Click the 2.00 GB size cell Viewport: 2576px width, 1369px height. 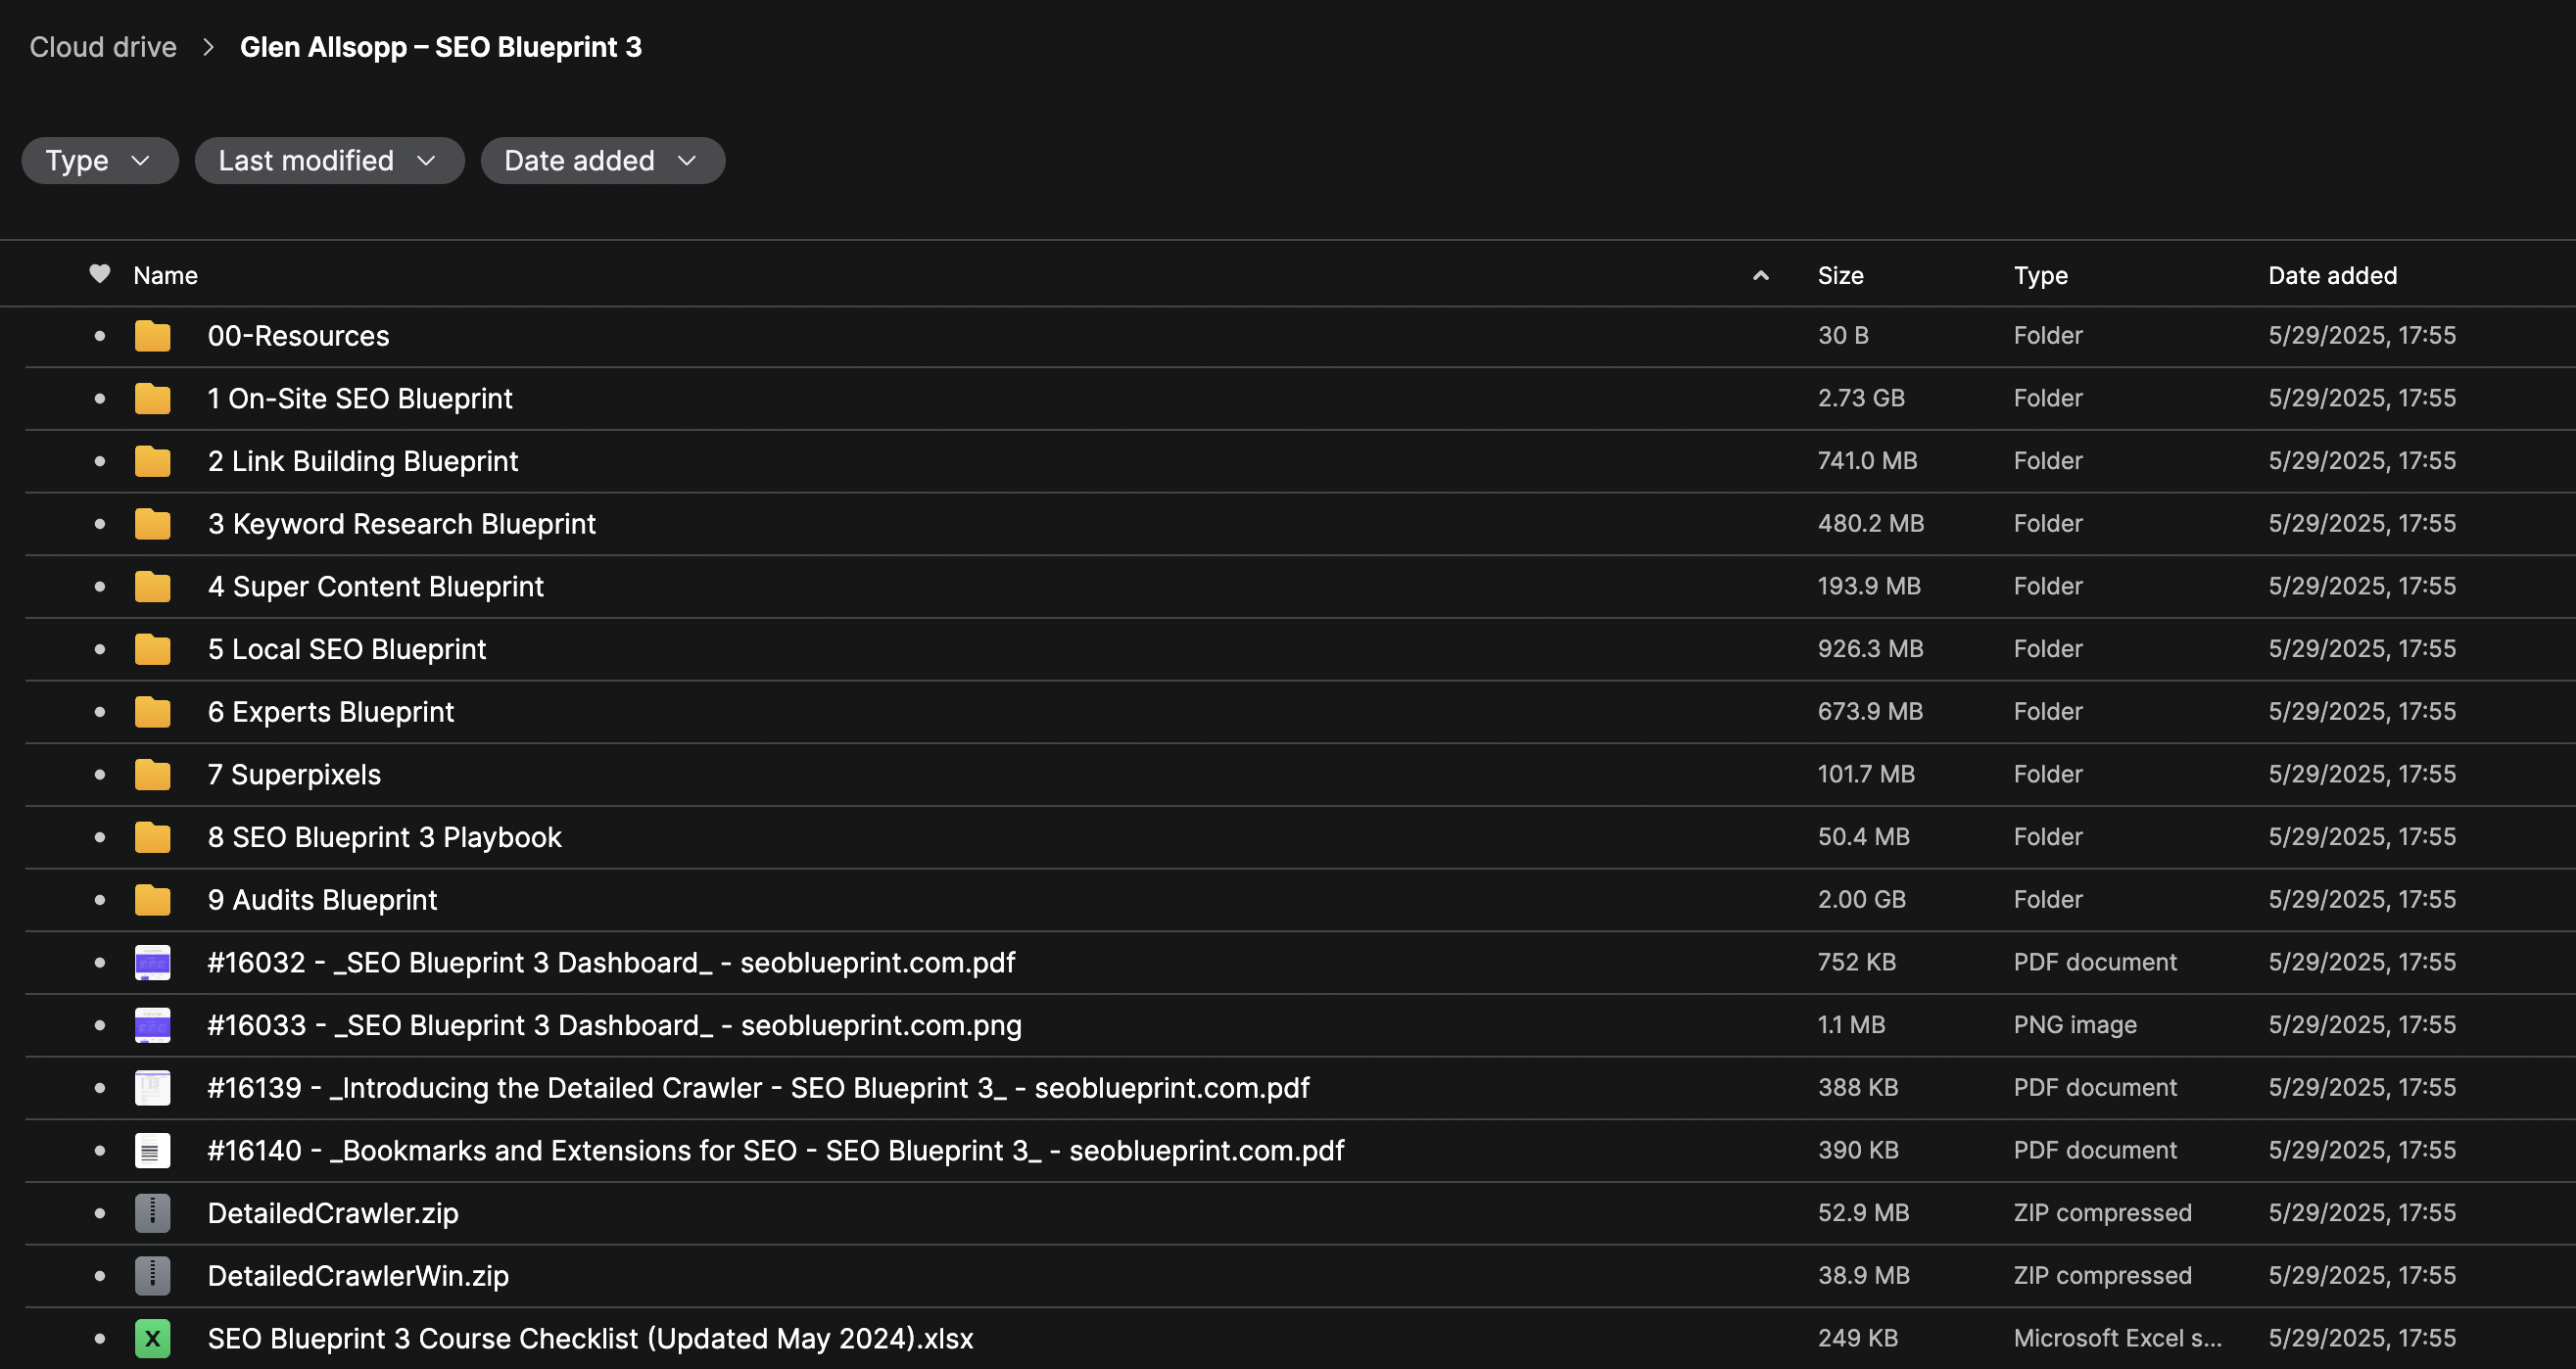coord(1862,900)
